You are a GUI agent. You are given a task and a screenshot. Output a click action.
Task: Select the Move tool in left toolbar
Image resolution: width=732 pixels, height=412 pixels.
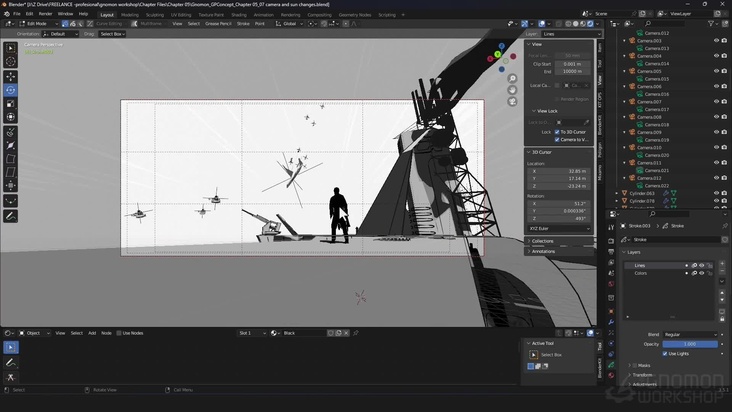(x=11, y=76)
